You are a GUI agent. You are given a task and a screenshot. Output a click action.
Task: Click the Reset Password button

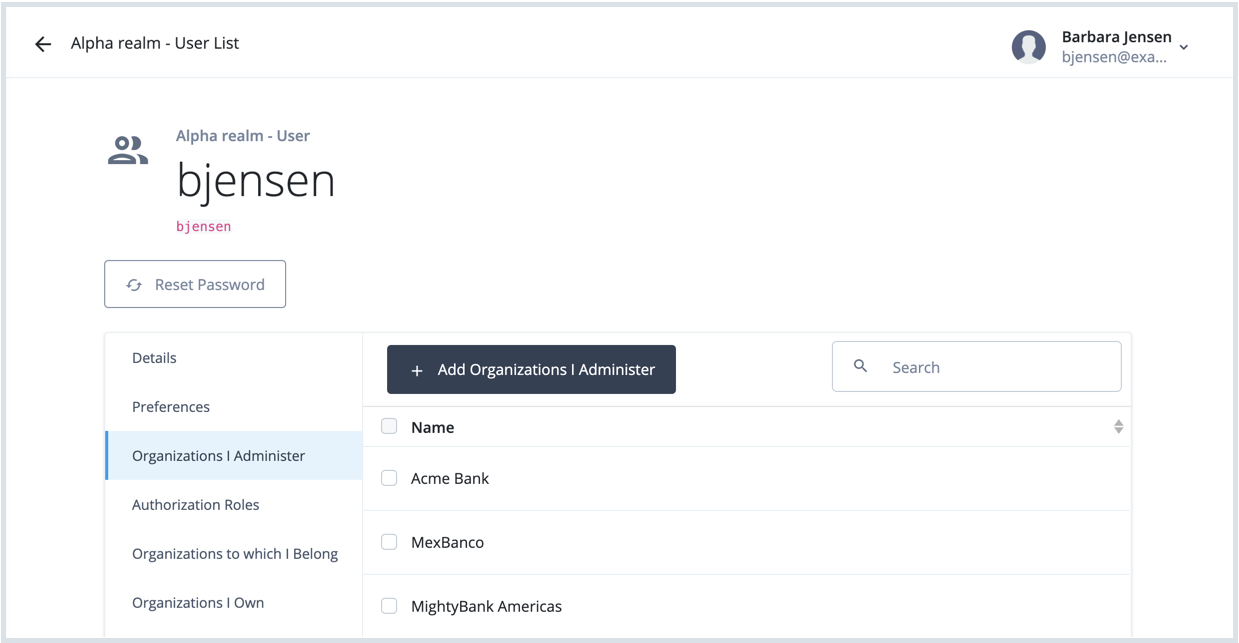195,284
